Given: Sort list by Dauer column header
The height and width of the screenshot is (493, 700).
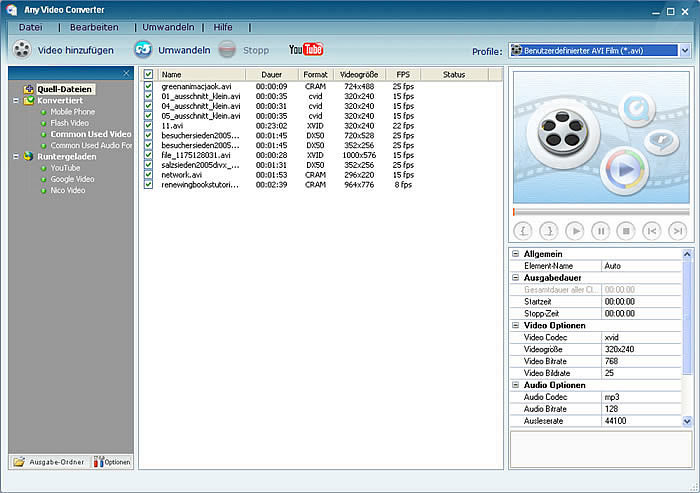Looking at the screenshot, I should click(x=272, y=75).
